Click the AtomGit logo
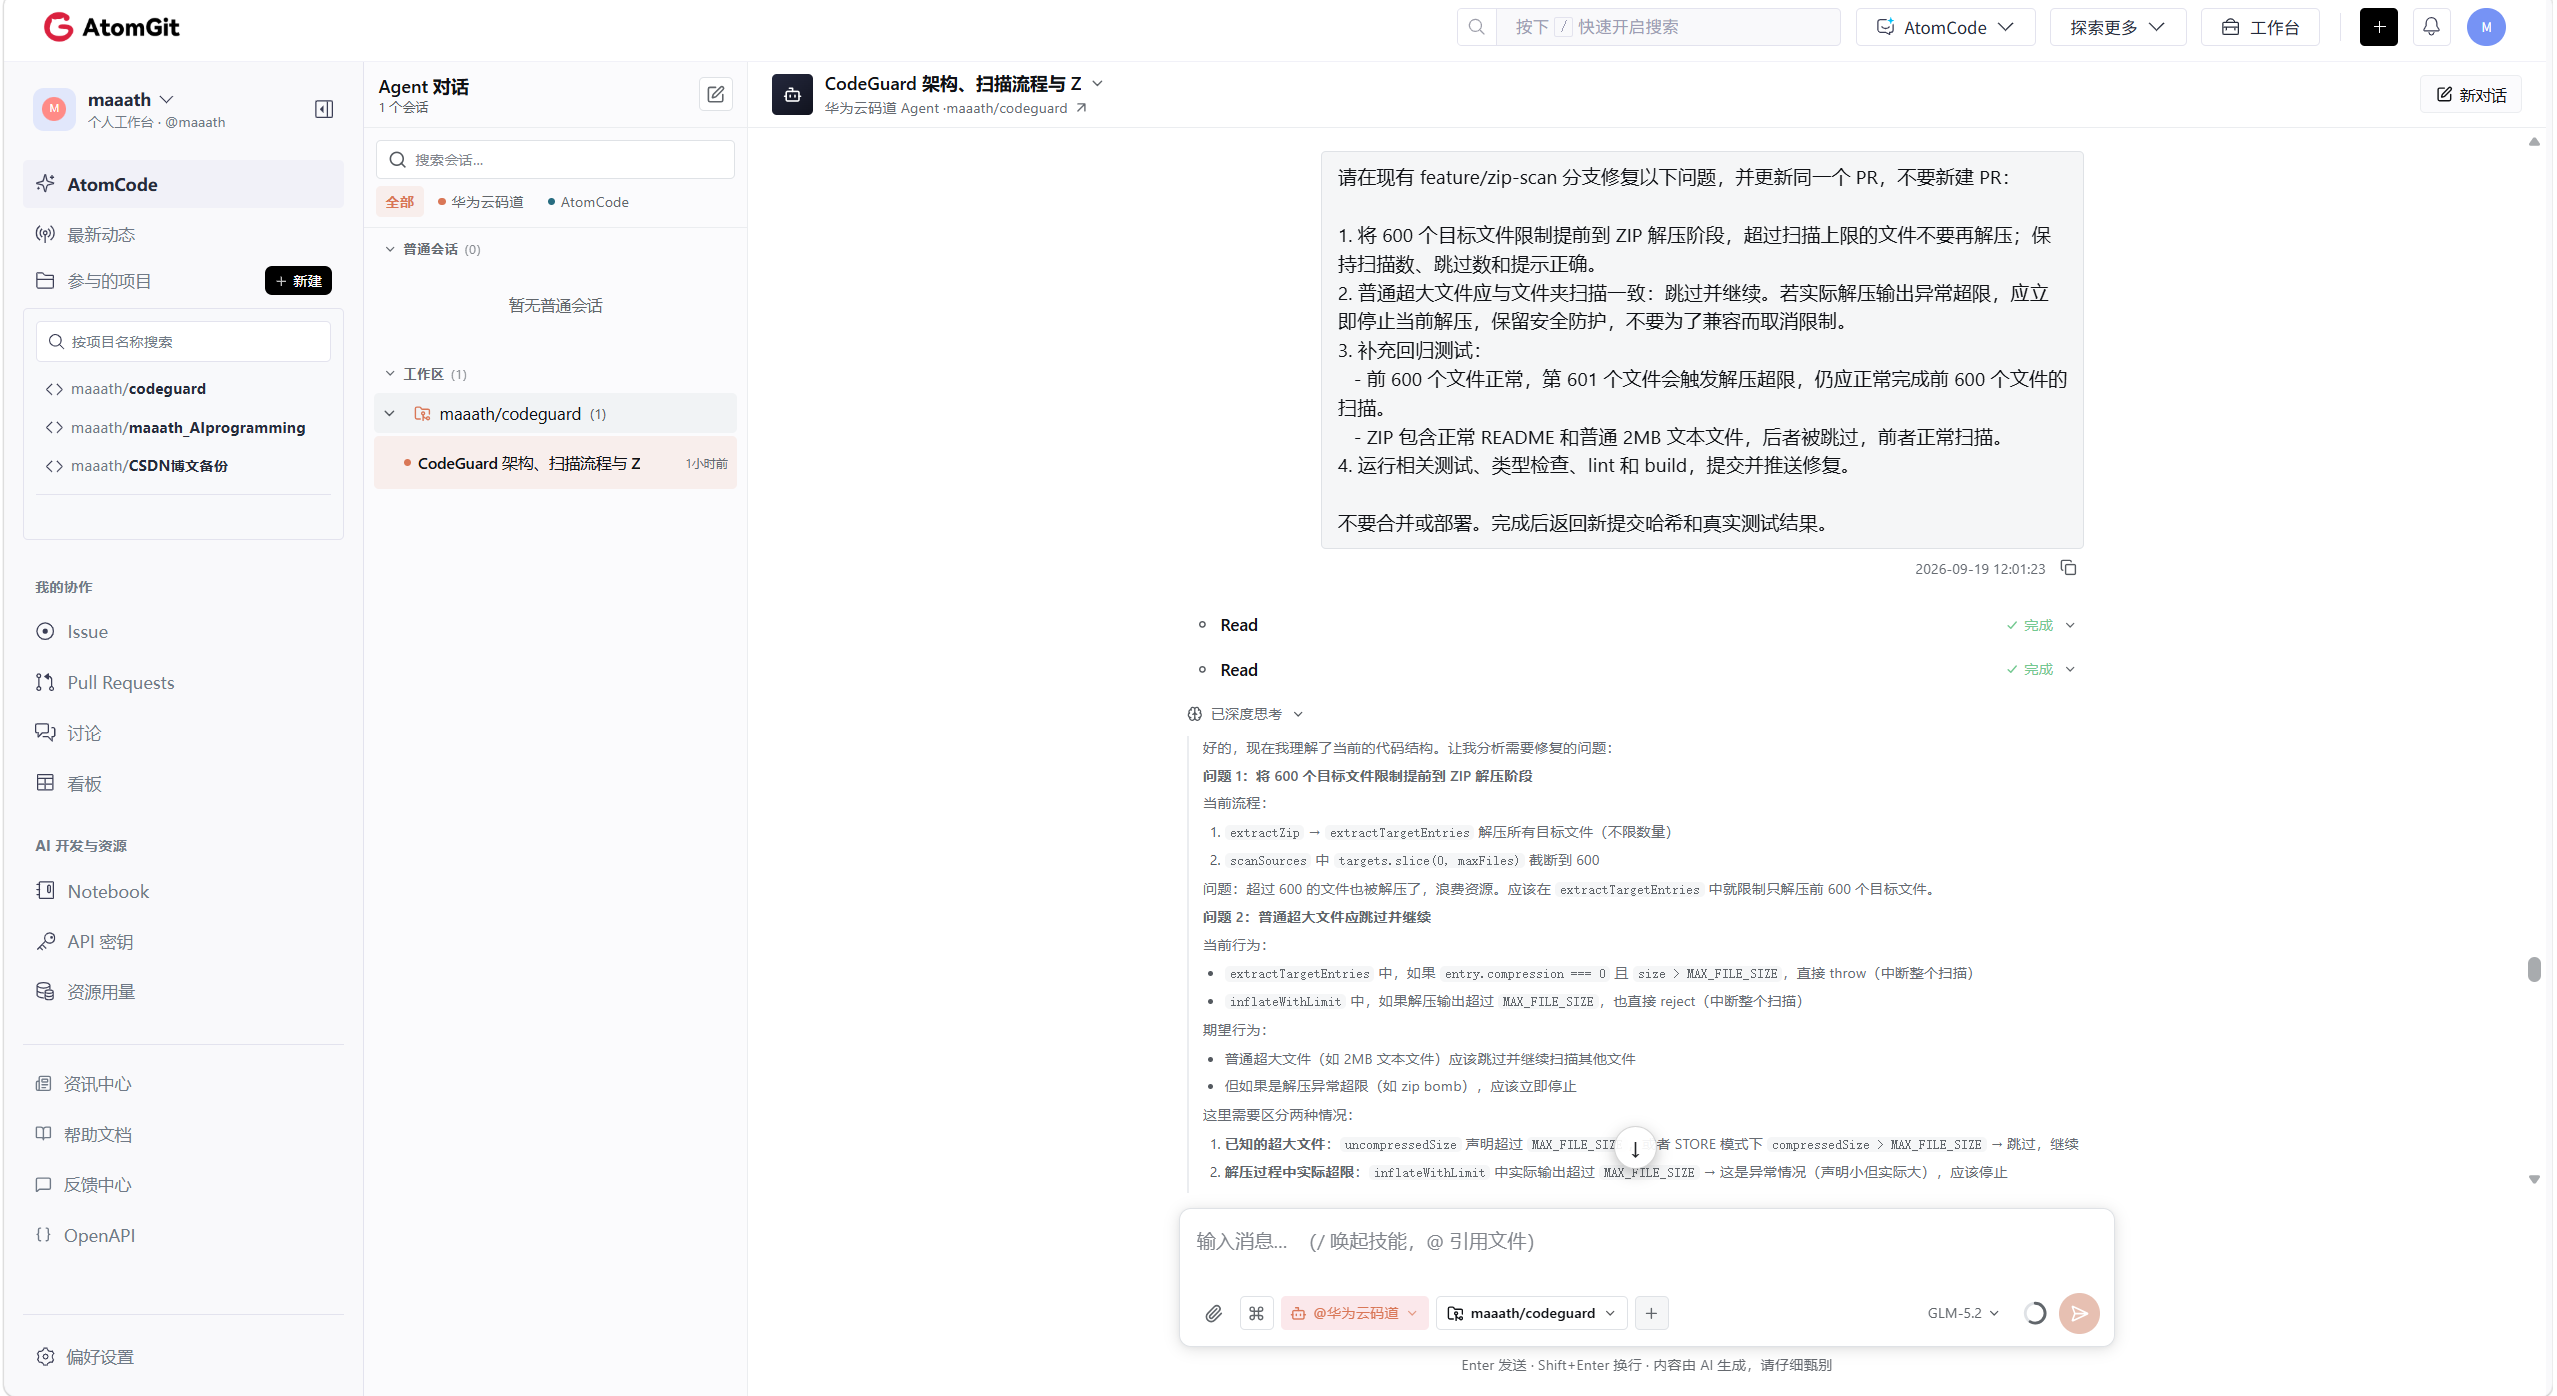The image size is (2557, 1396). click(x=112, y=27)
